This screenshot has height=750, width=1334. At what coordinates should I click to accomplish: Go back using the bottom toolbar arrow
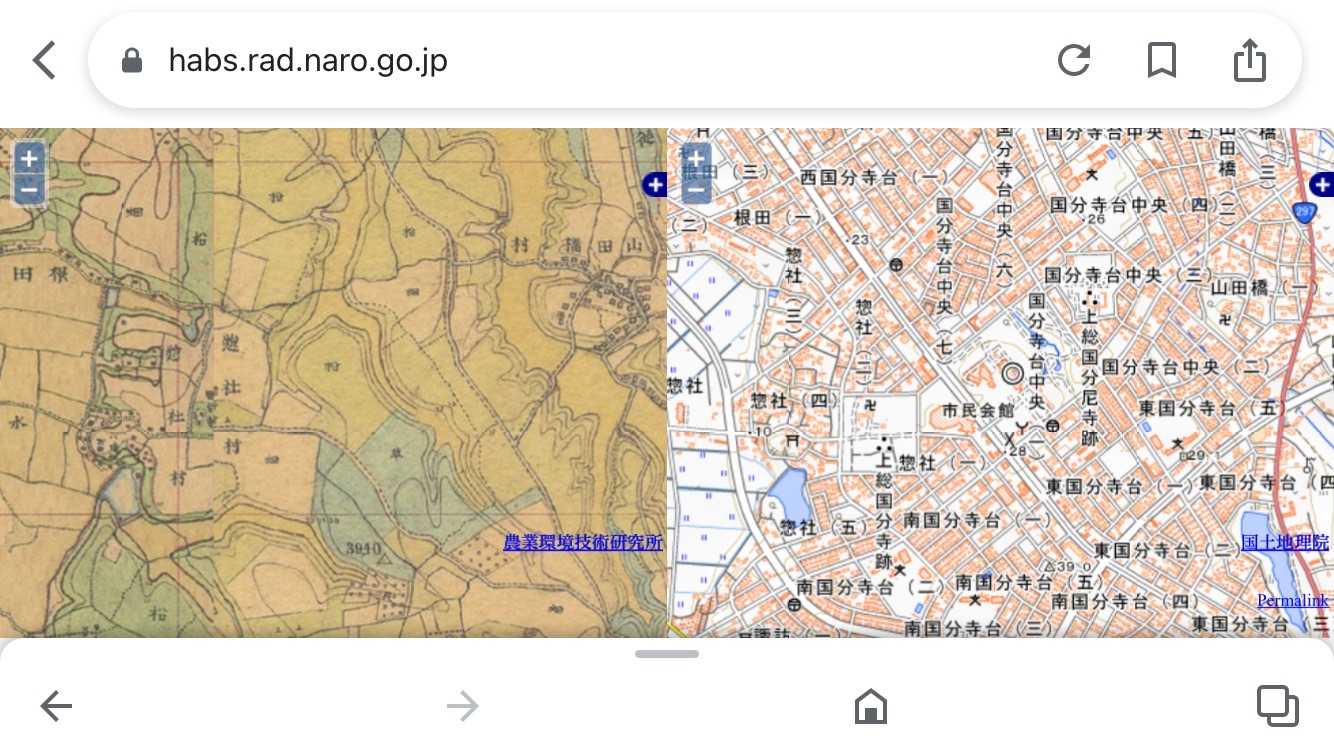[x=56, y=707]
